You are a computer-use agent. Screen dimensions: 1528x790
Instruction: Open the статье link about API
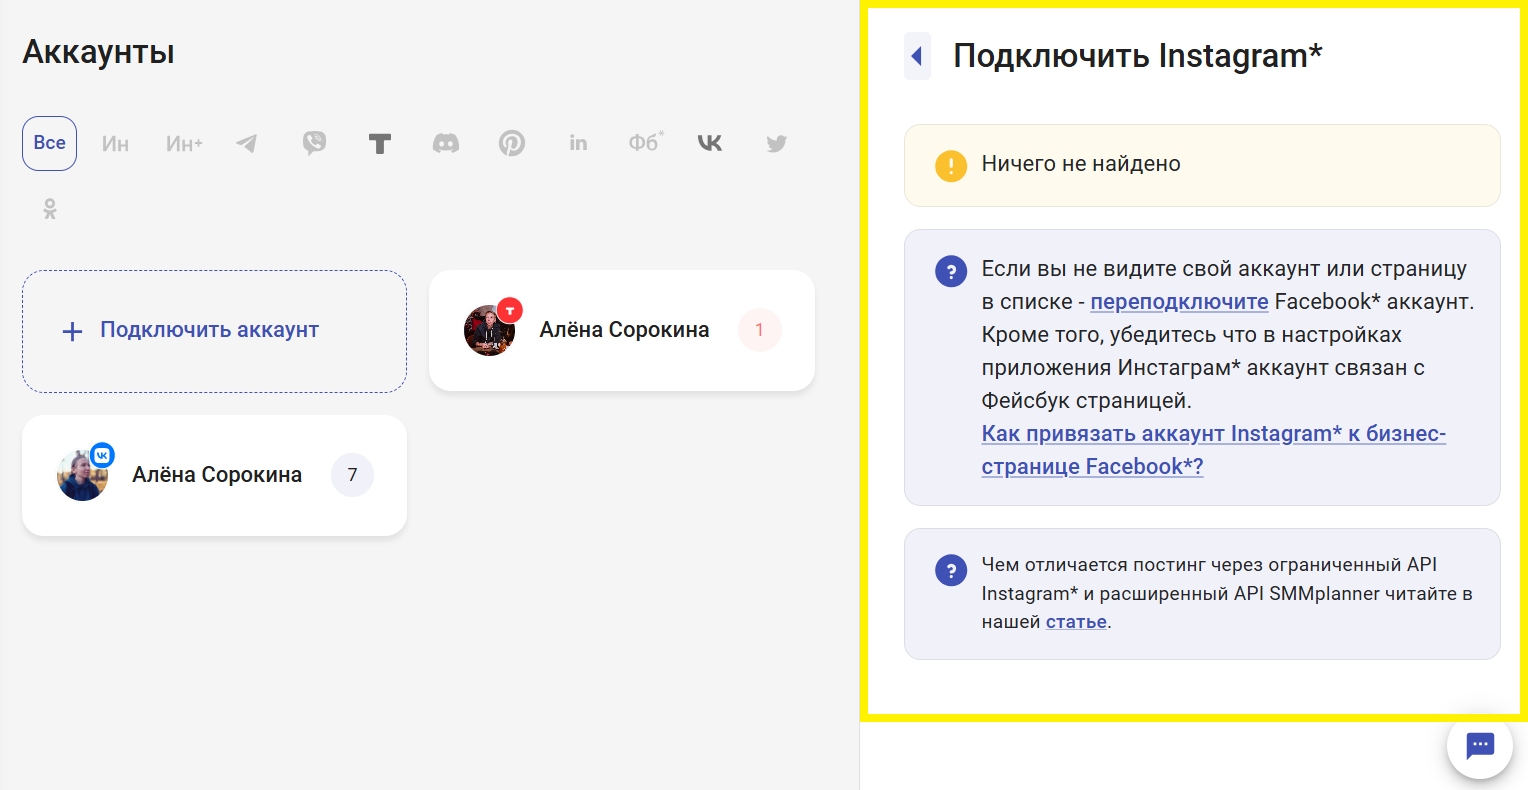1076,622
